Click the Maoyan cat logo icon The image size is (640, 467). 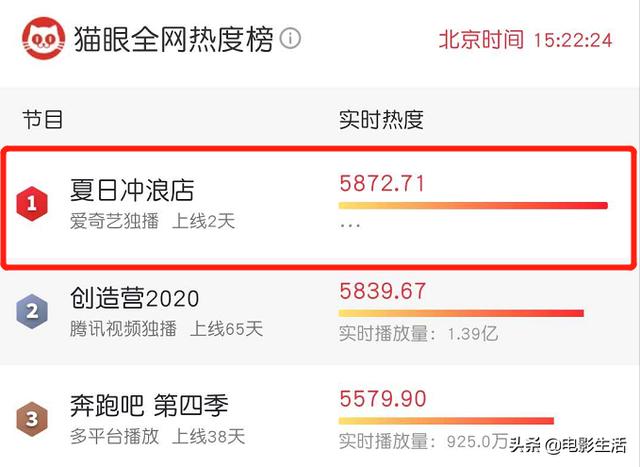44,38
